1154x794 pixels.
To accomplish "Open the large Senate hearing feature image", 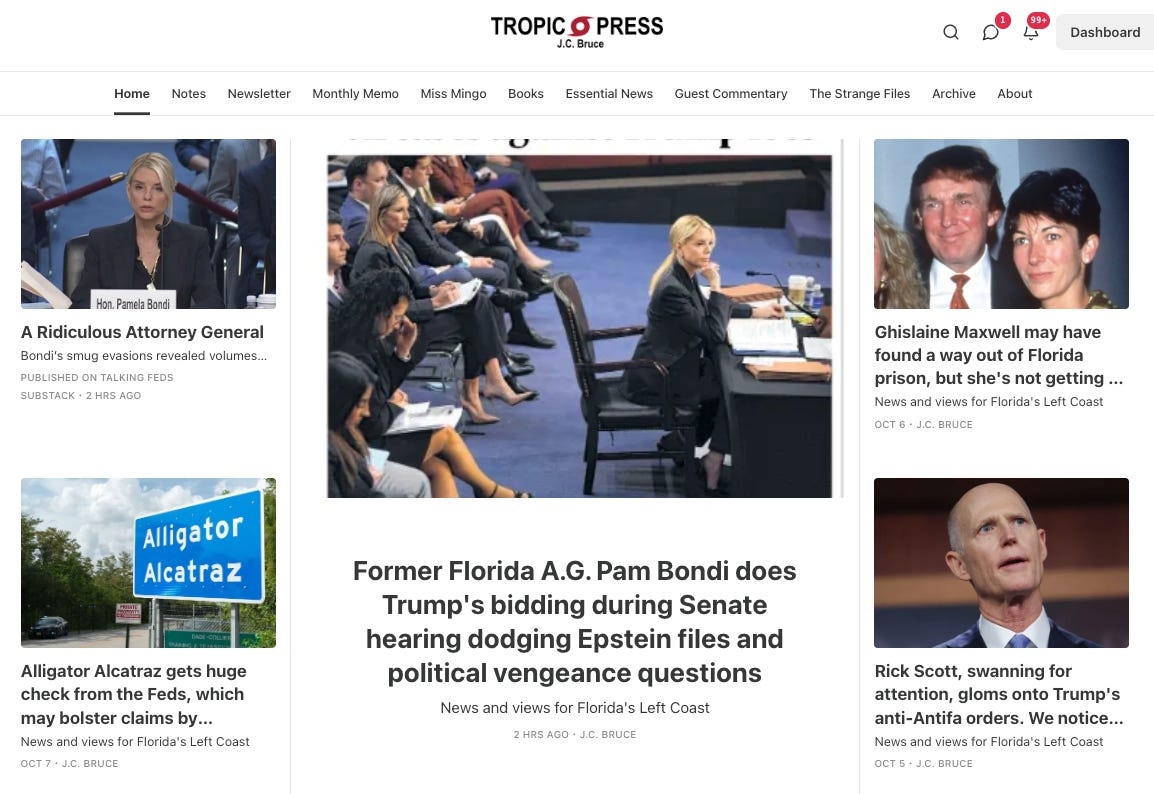I will (x=579, y=319).
